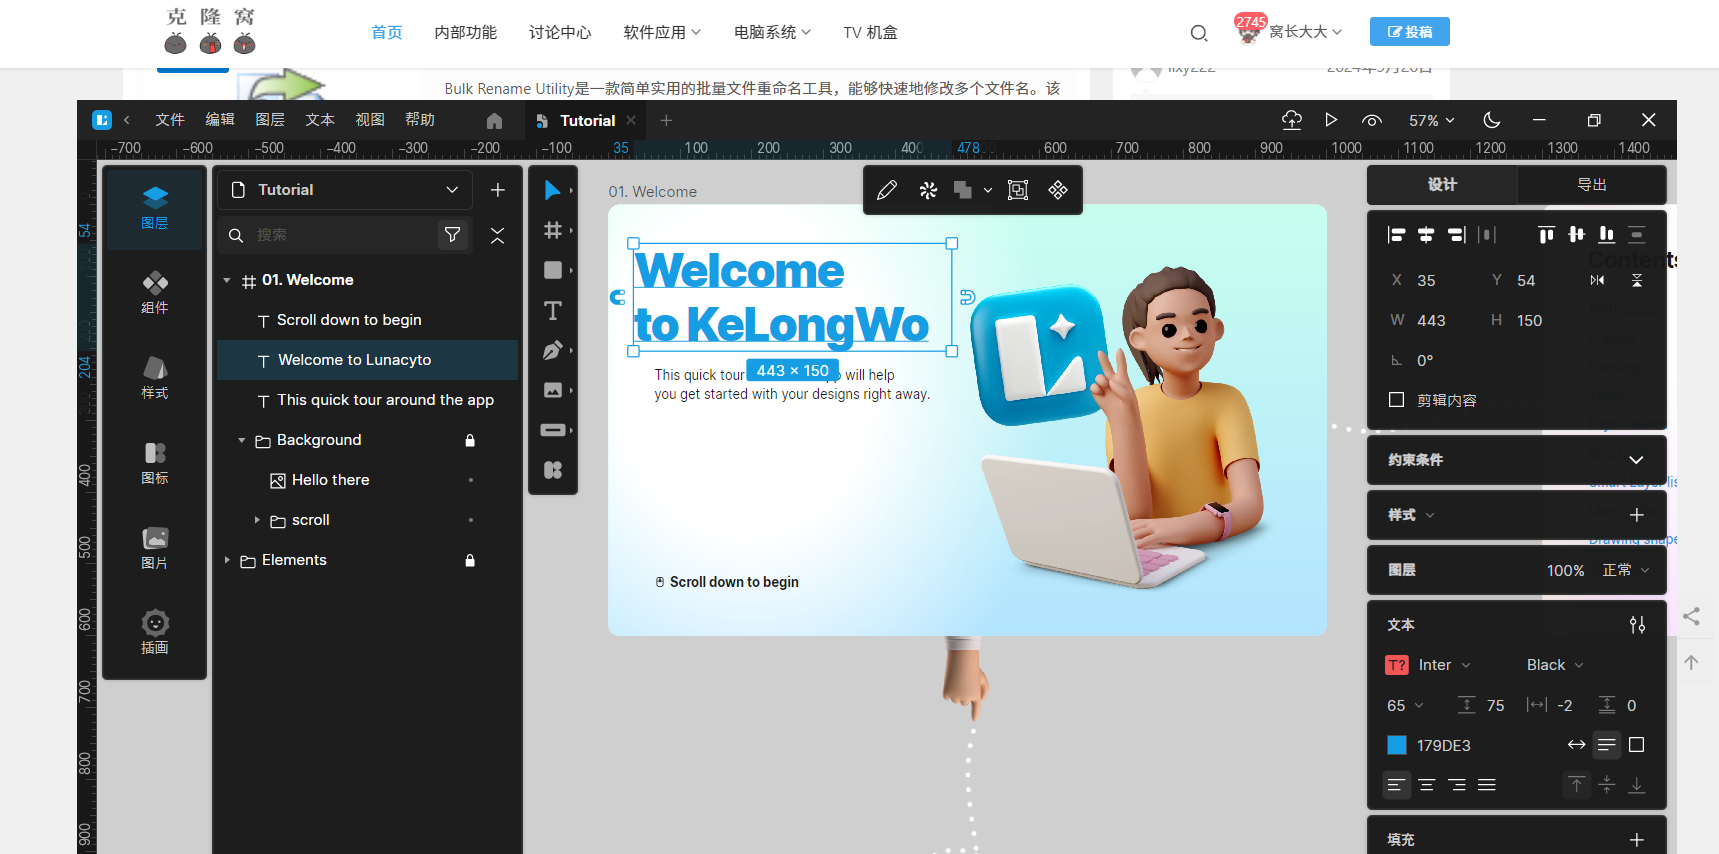Open the 插画 illustrations sidebar panel

pos(155,633)
